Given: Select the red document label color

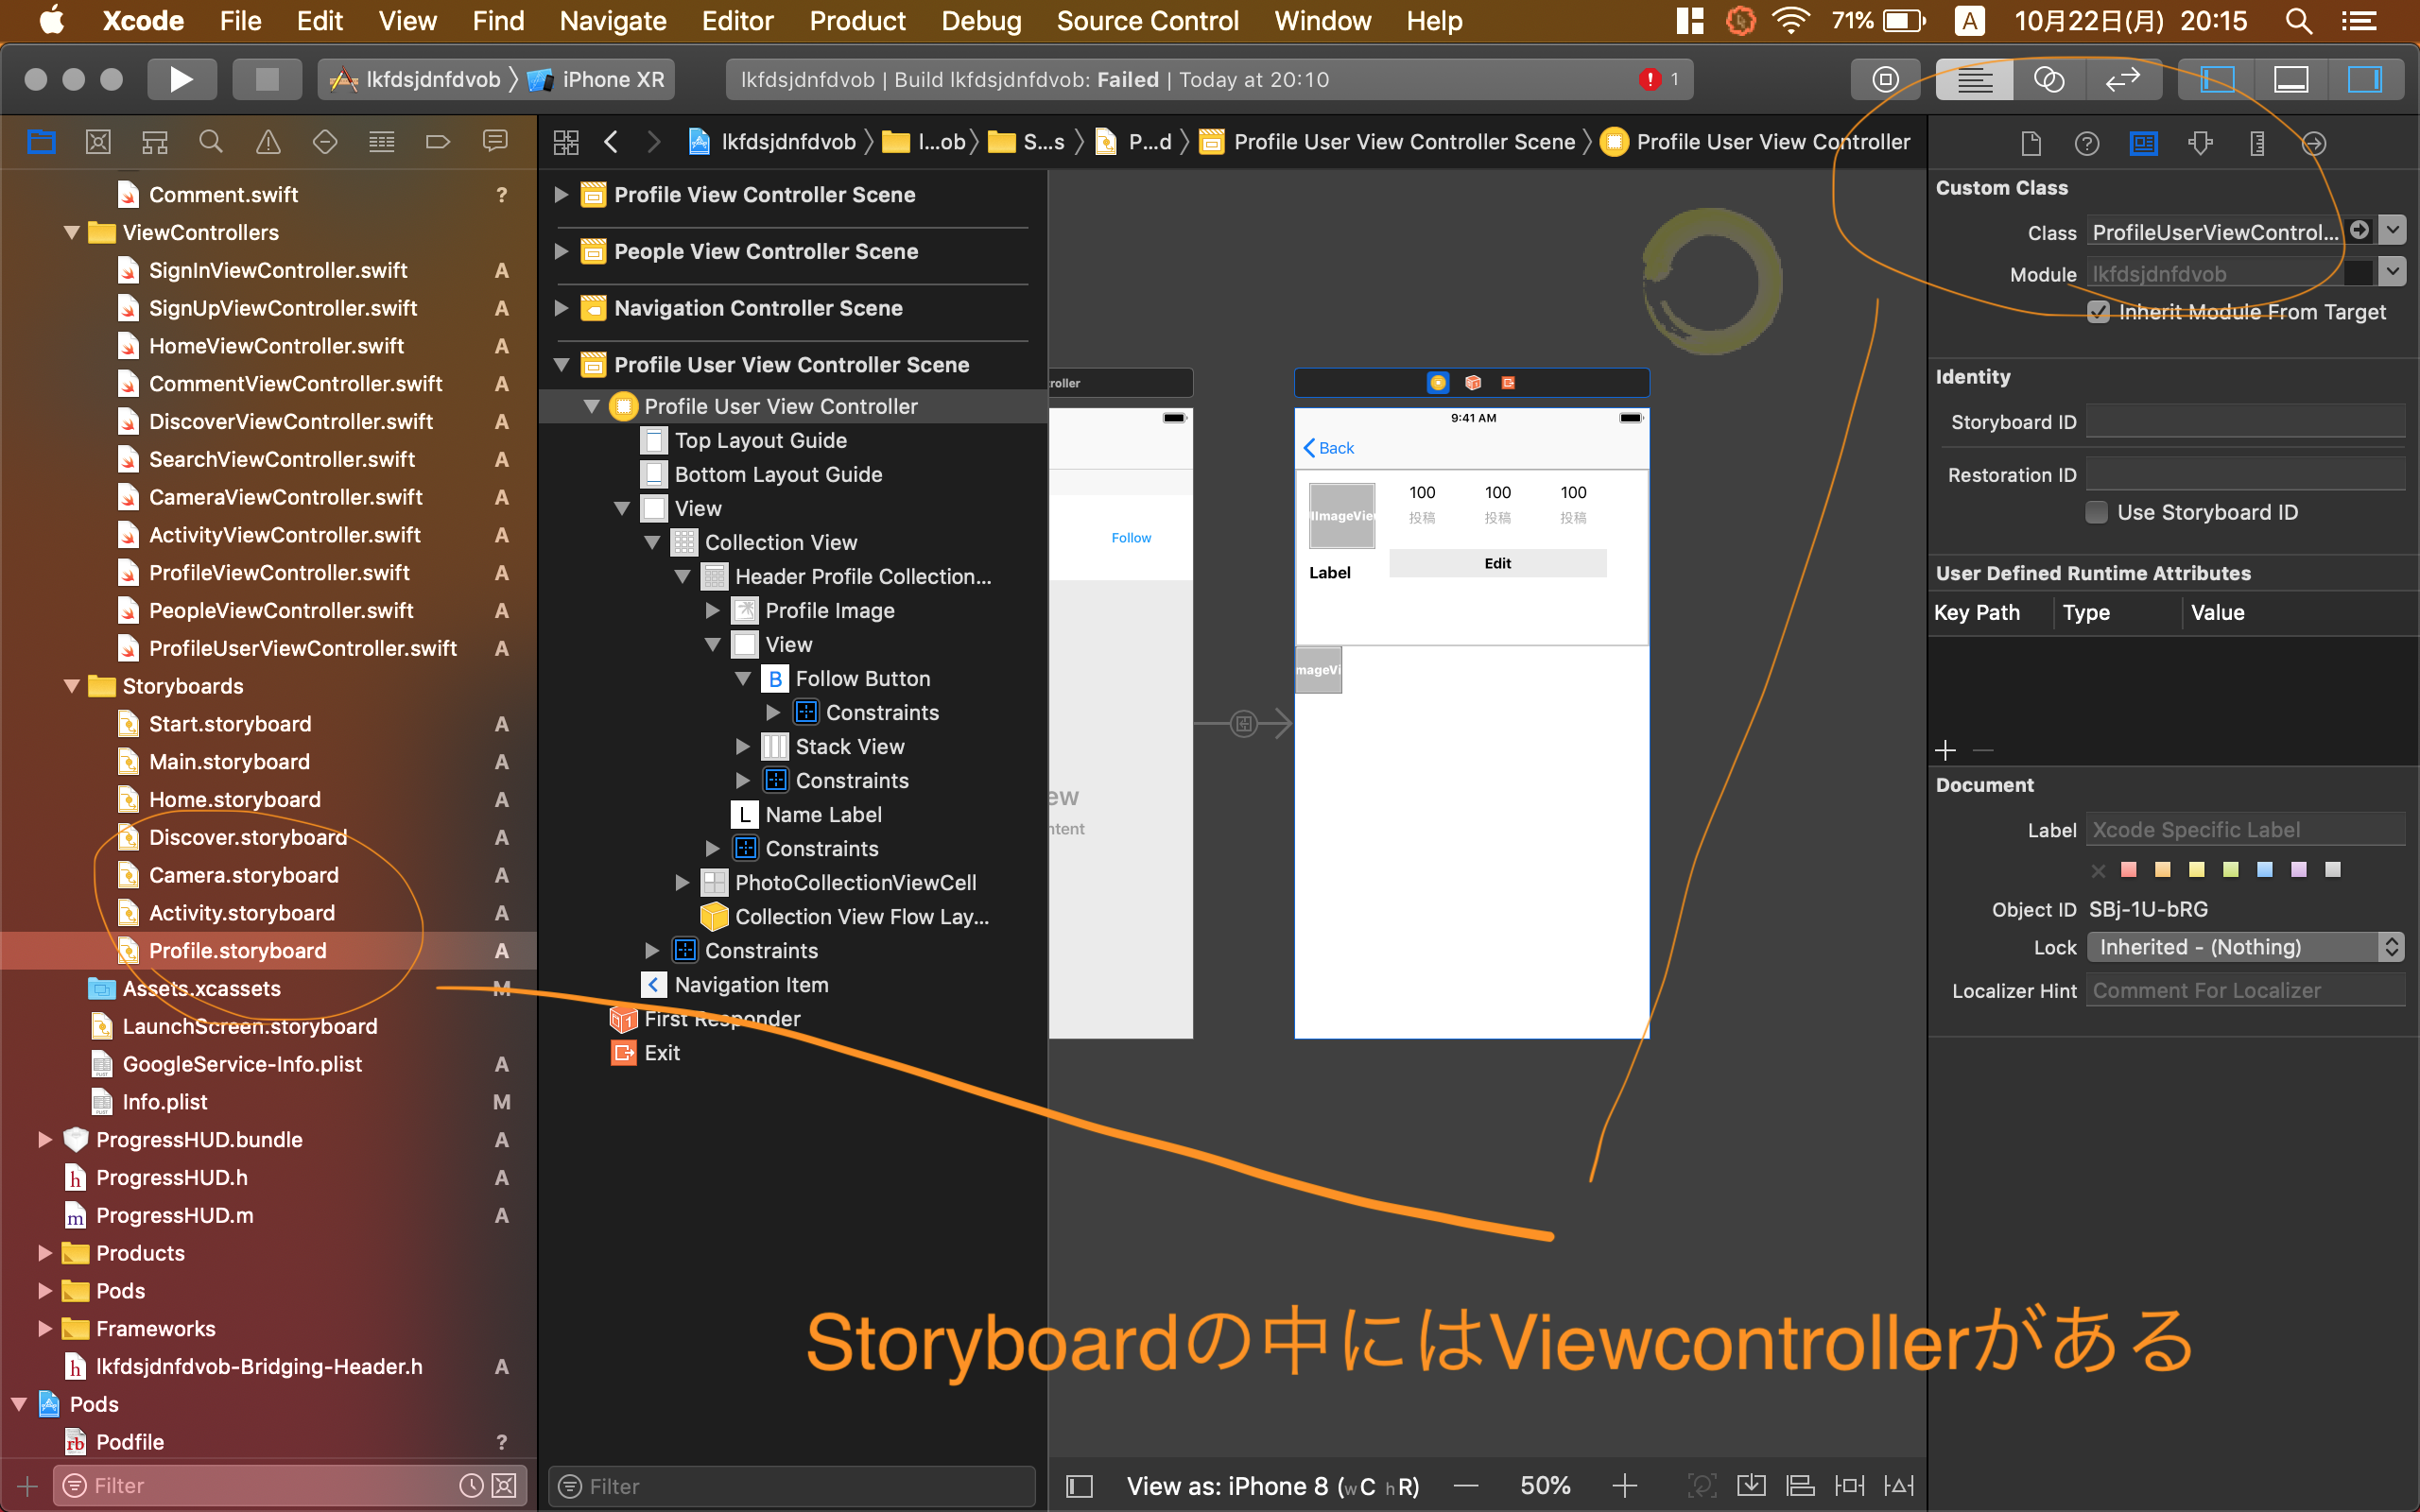Looking at the screenshot, I should tap(2129, 870).
